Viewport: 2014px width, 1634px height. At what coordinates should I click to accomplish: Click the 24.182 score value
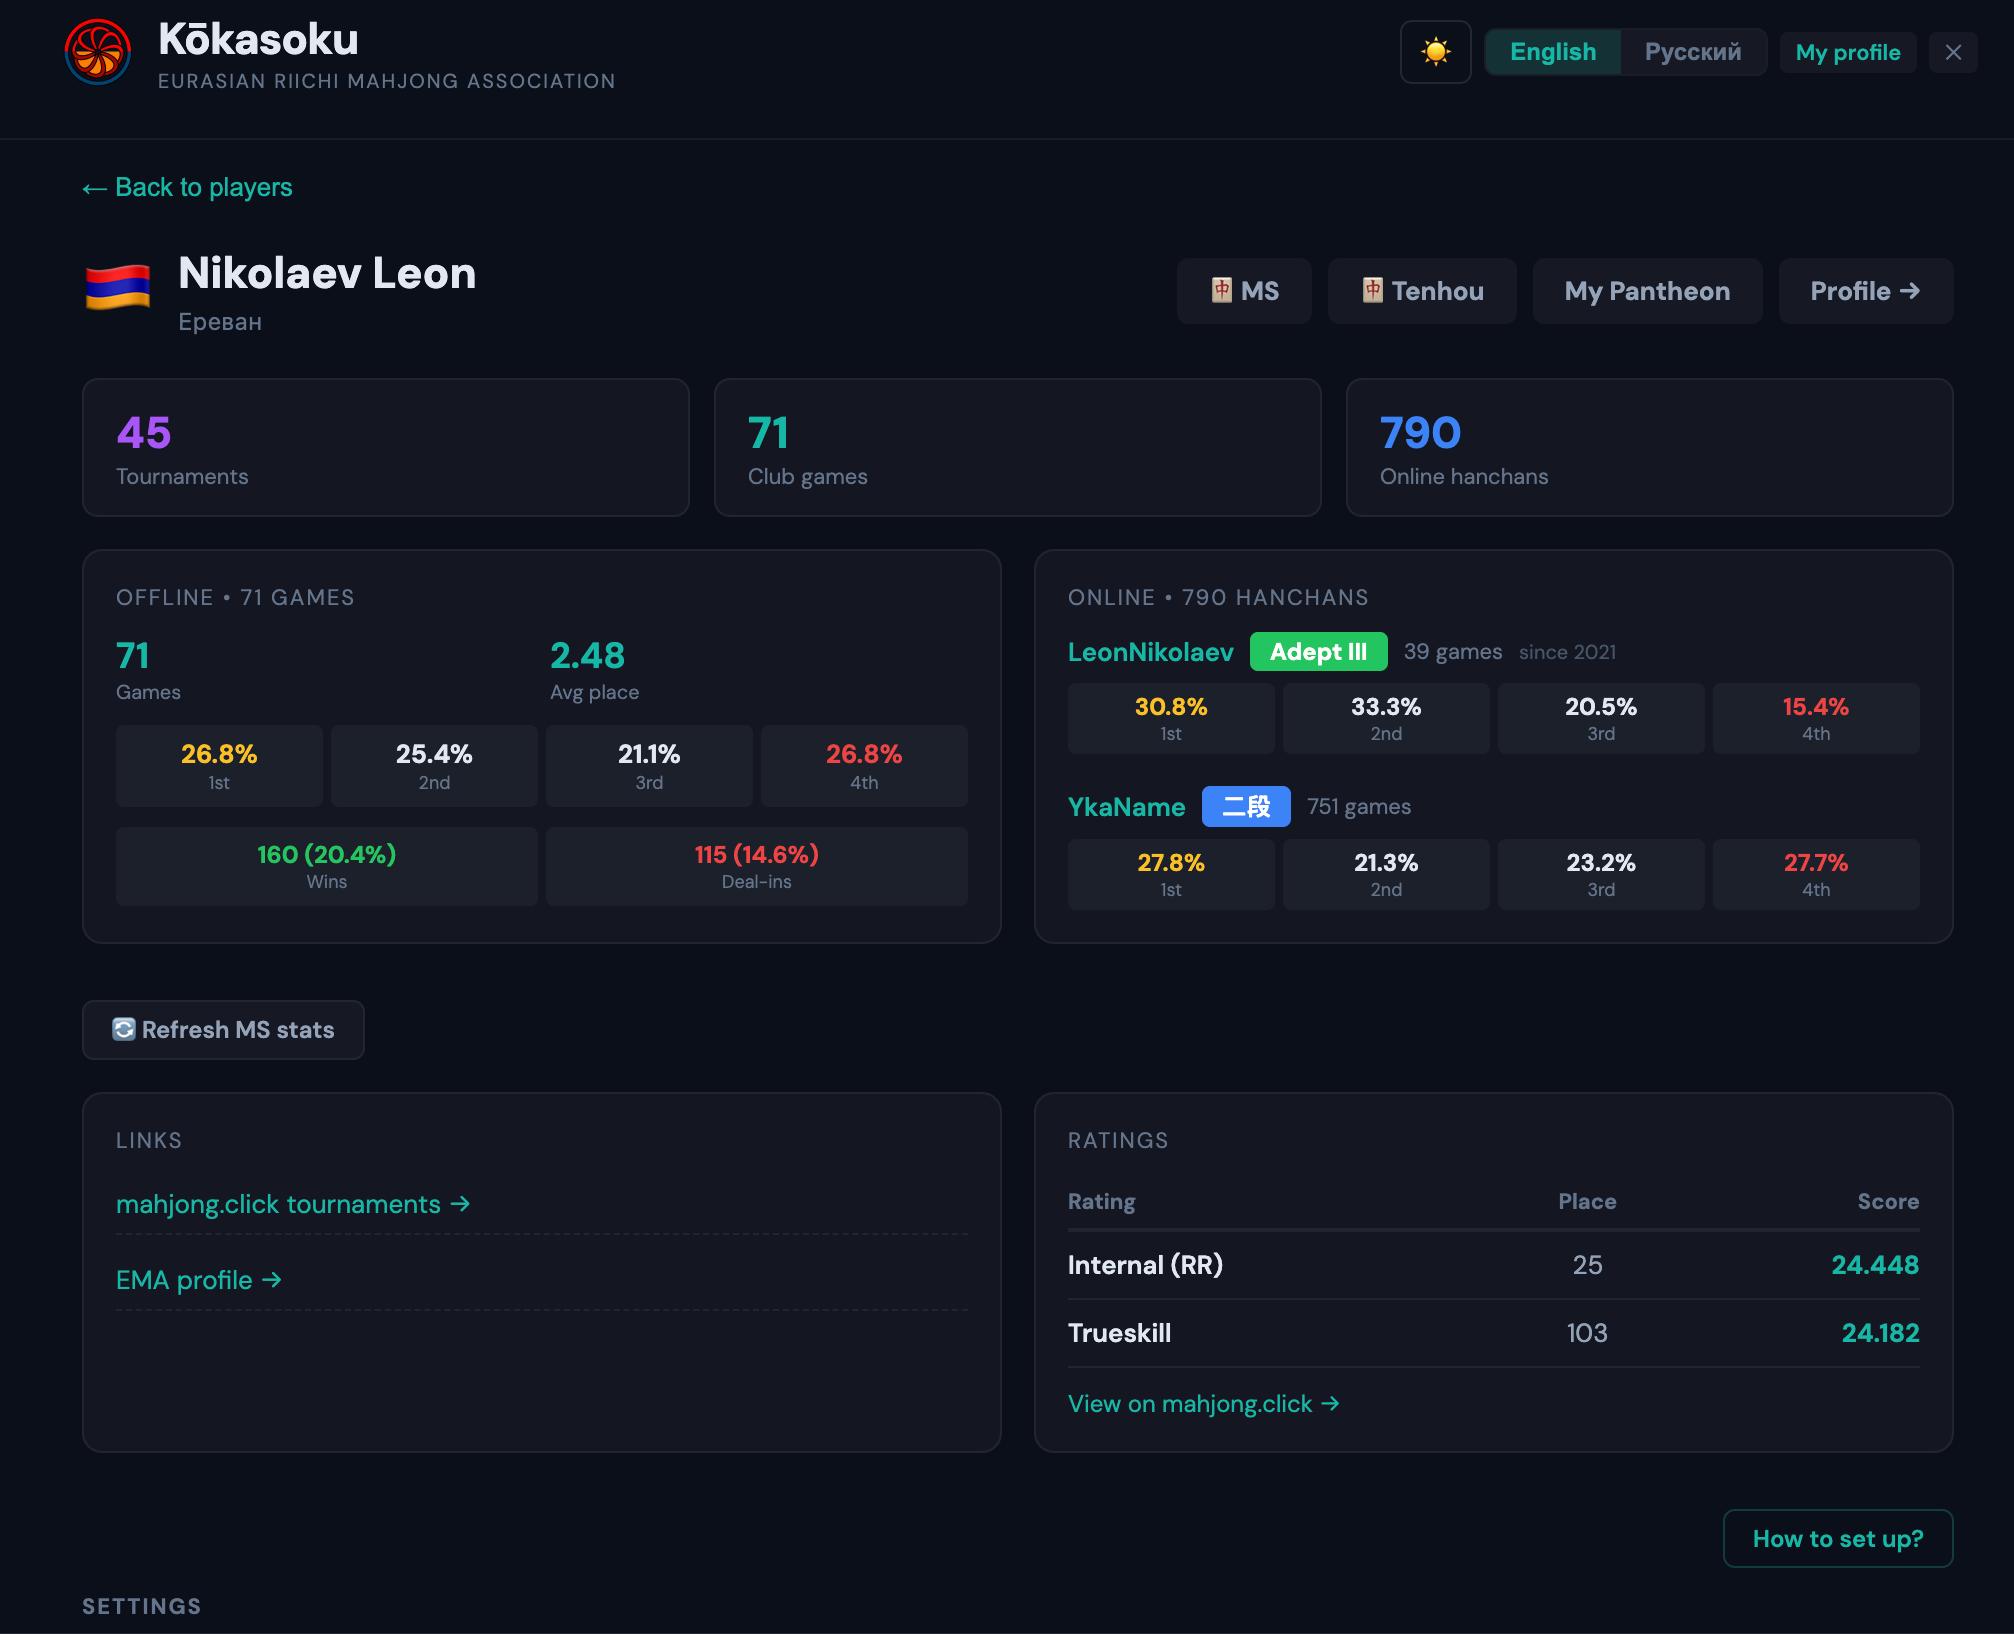pyautogui.click(x=1880, y=1333)
